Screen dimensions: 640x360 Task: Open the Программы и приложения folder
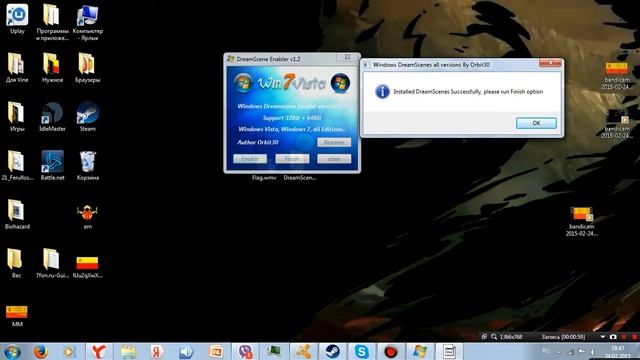pos(52,22)
